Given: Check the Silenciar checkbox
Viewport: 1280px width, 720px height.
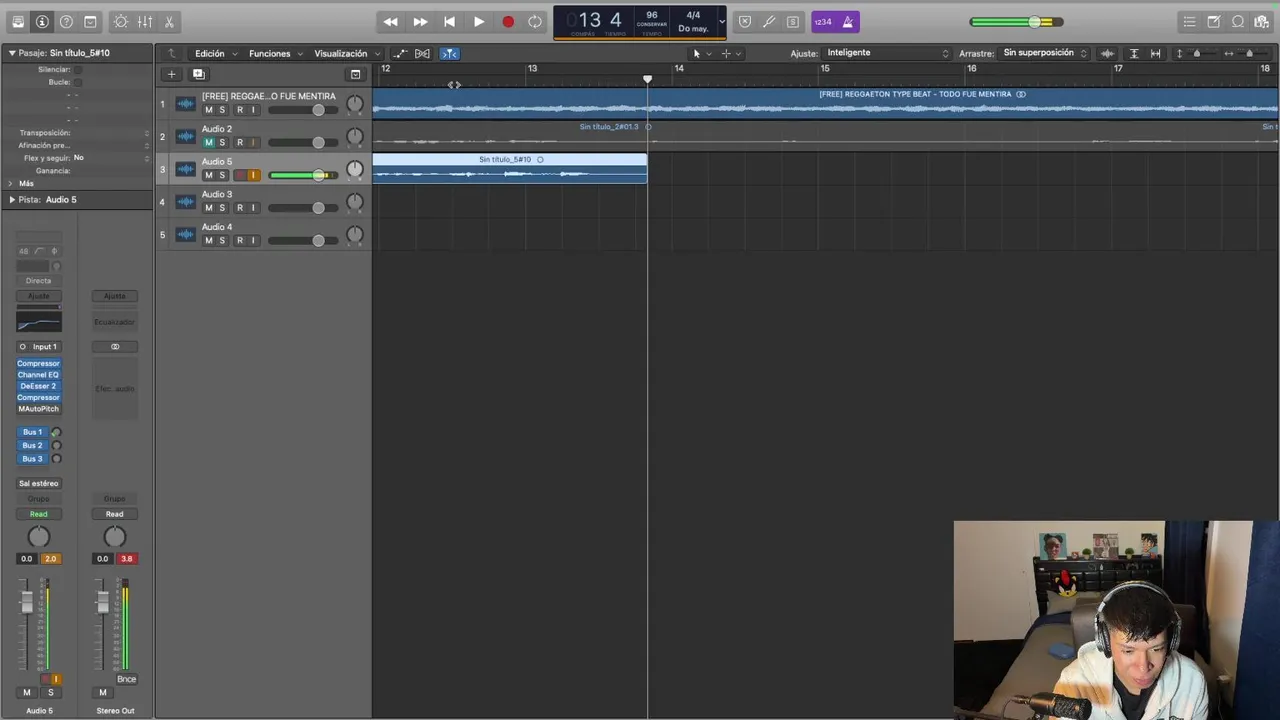Looking at the screenshot, I should pyautogui.click(x=78, y=70).
